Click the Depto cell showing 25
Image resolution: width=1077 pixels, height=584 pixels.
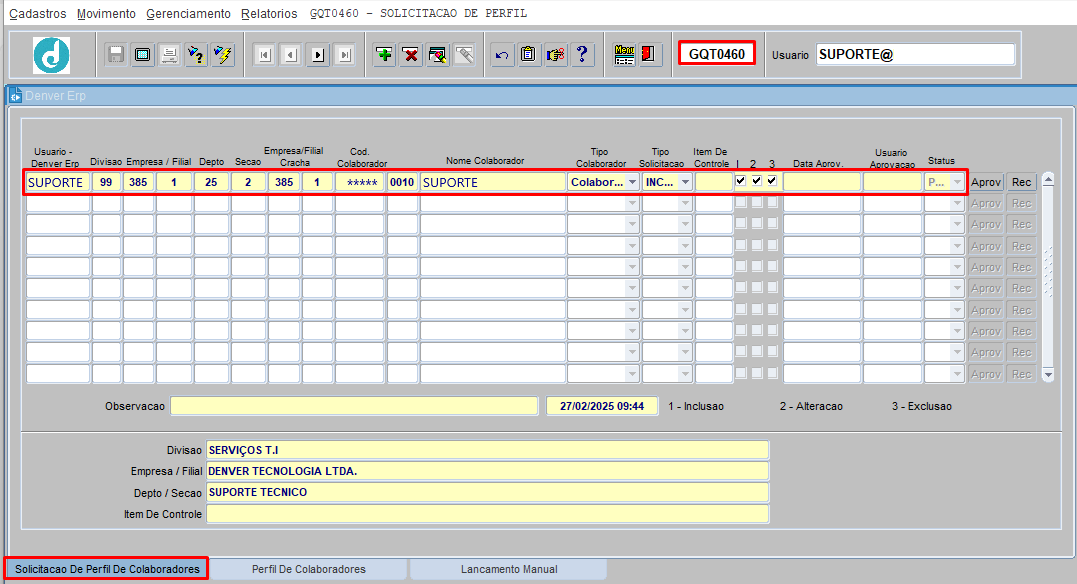click(x=211, y=182)
